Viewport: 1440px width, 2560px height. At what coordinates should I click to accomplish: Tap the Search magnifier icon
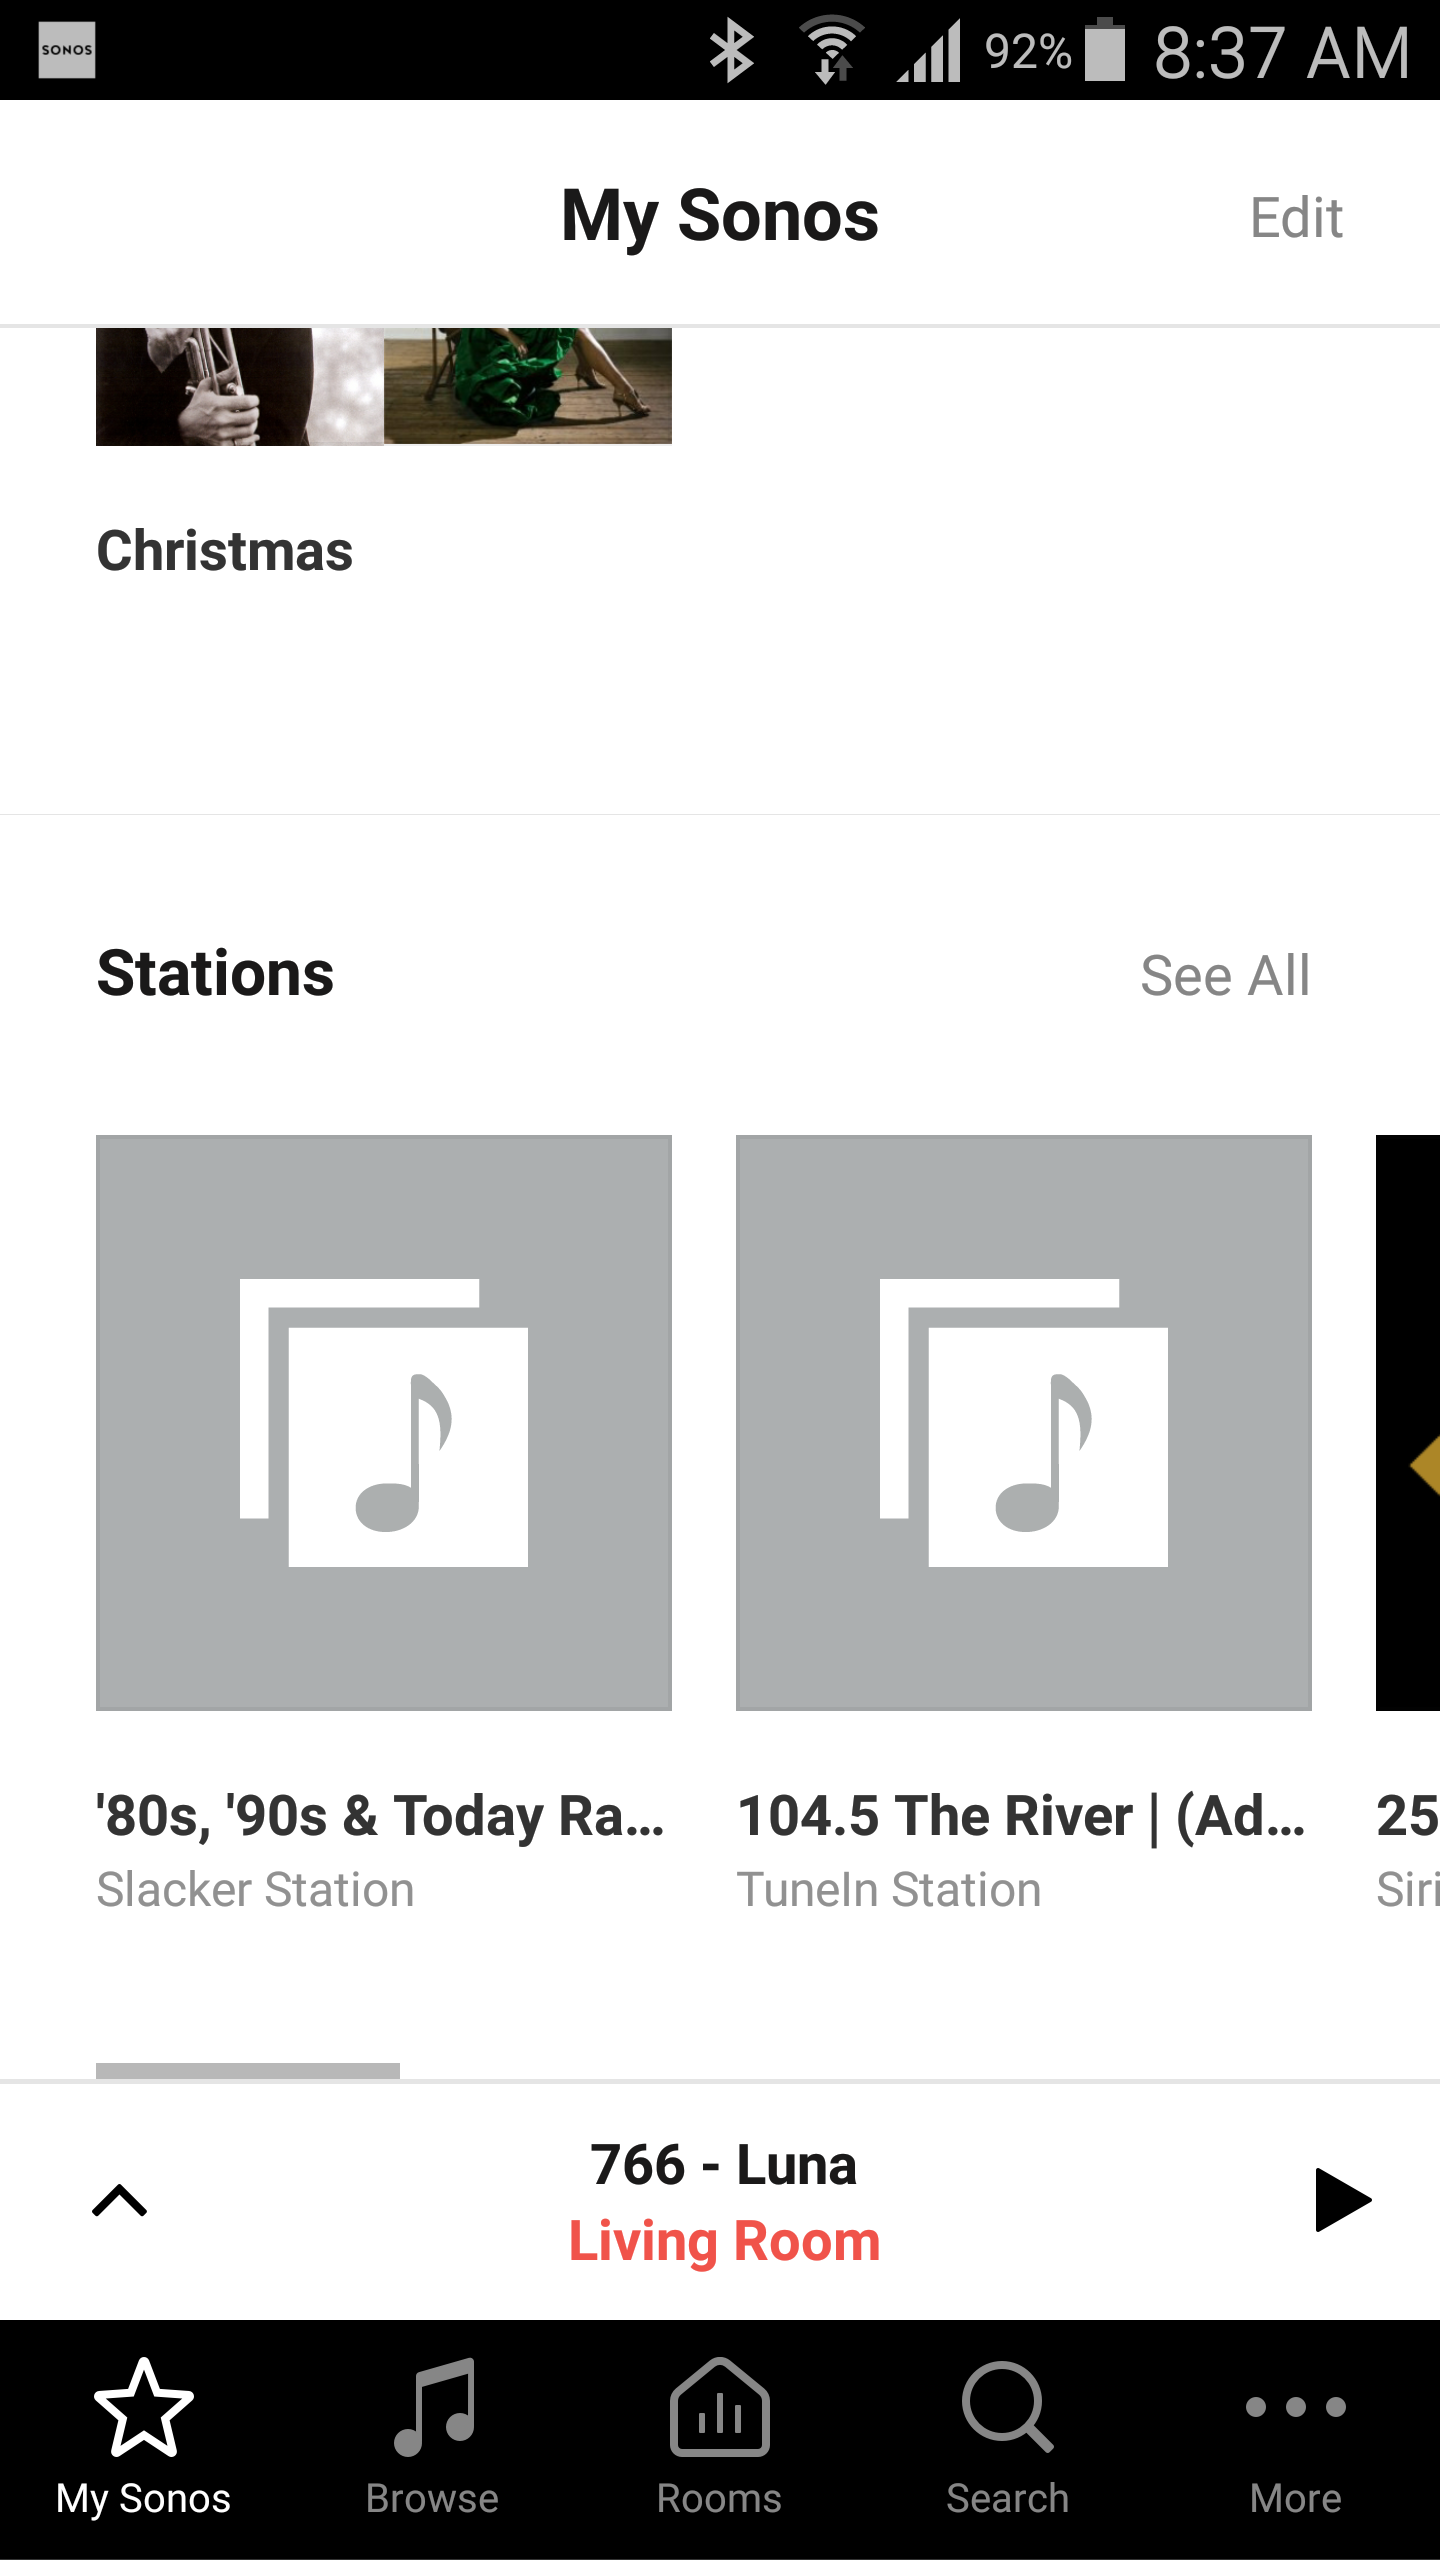1007,2408
